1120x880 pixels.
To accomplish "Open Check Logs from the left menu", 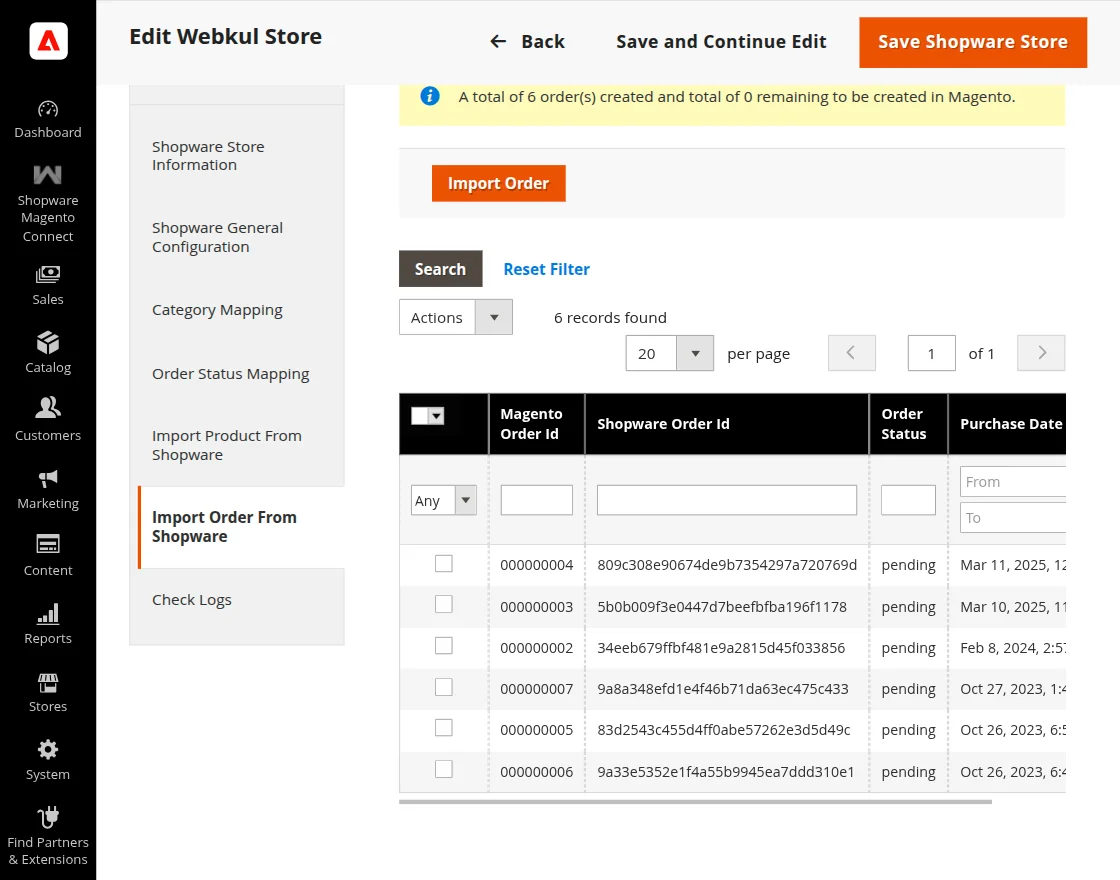I will (x=191, y=599).
